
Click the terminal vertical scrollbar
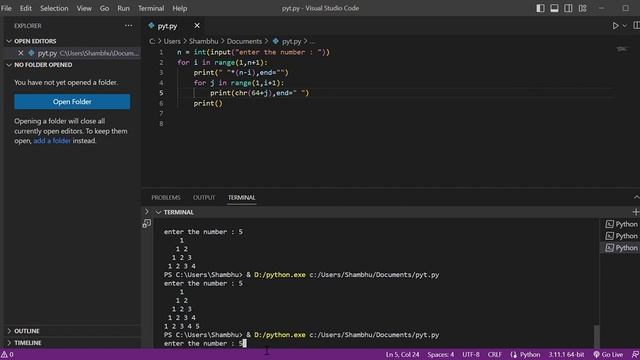[x=597, y=336]
